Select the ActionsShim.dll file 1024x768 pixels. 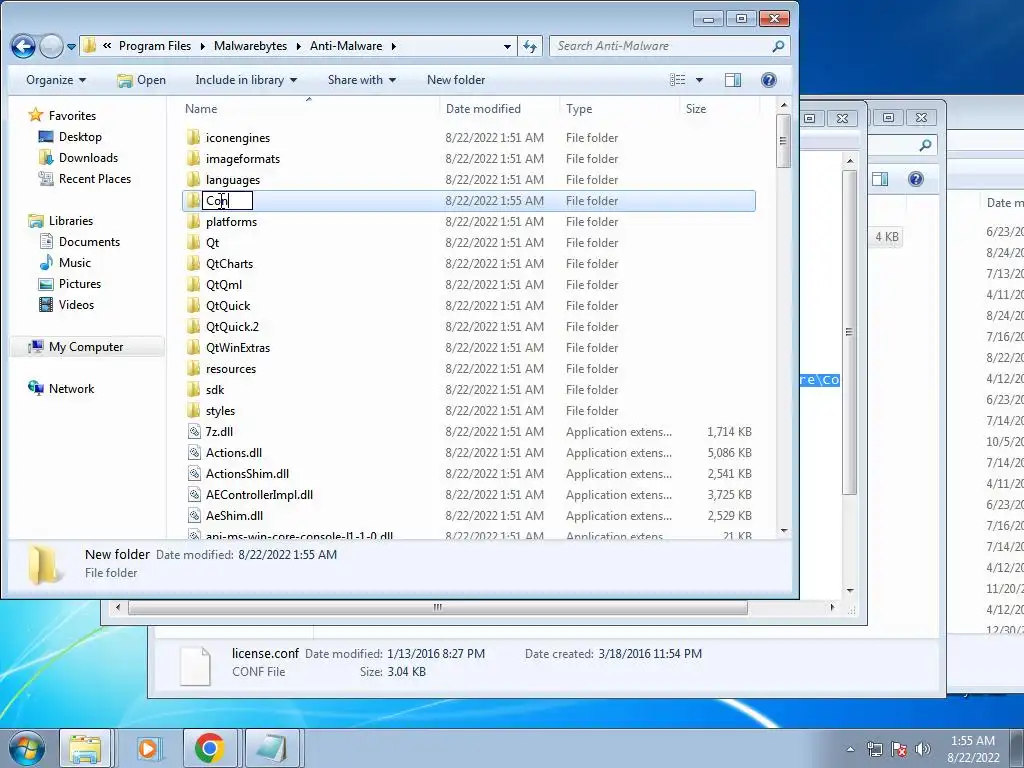247,473
